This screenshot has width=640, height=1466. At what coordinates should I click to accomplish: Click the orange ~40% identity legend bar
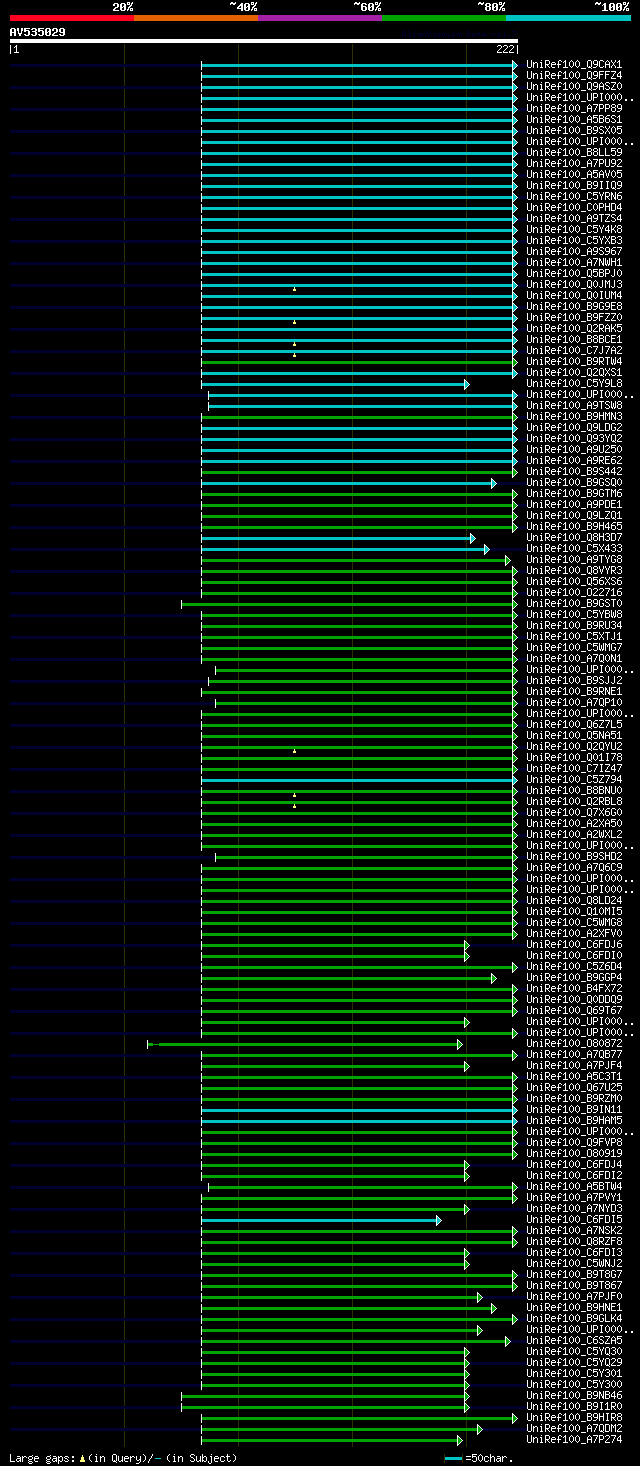pos(196,18)
